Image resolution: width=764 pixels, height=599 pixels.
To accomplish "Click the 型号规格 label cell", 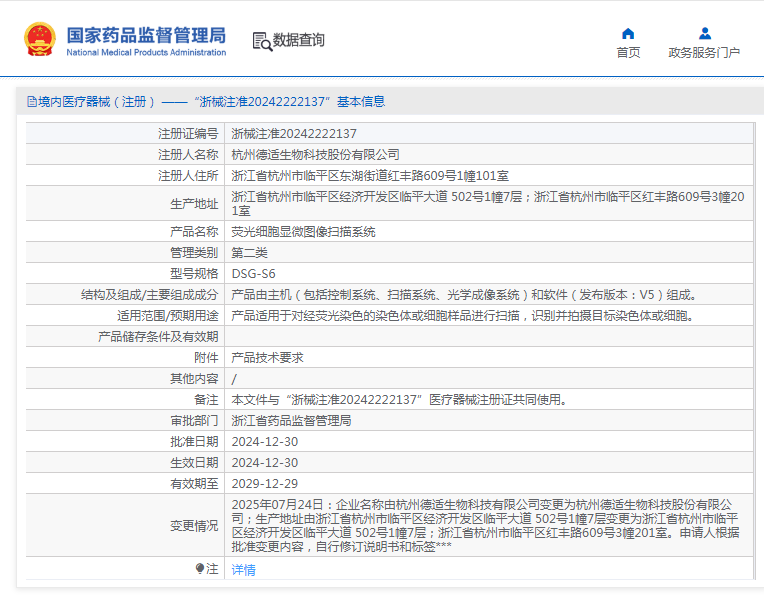I will [125, 273].
